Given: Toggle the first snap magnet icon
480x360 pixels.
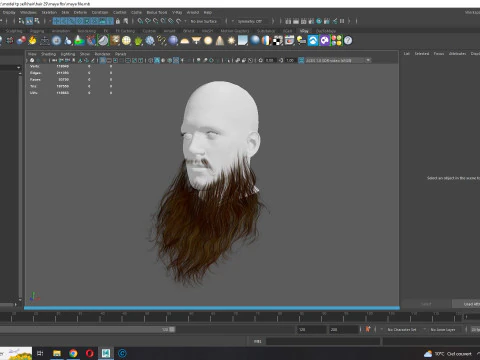Looking at the screenshot, I should pos(140,21).
